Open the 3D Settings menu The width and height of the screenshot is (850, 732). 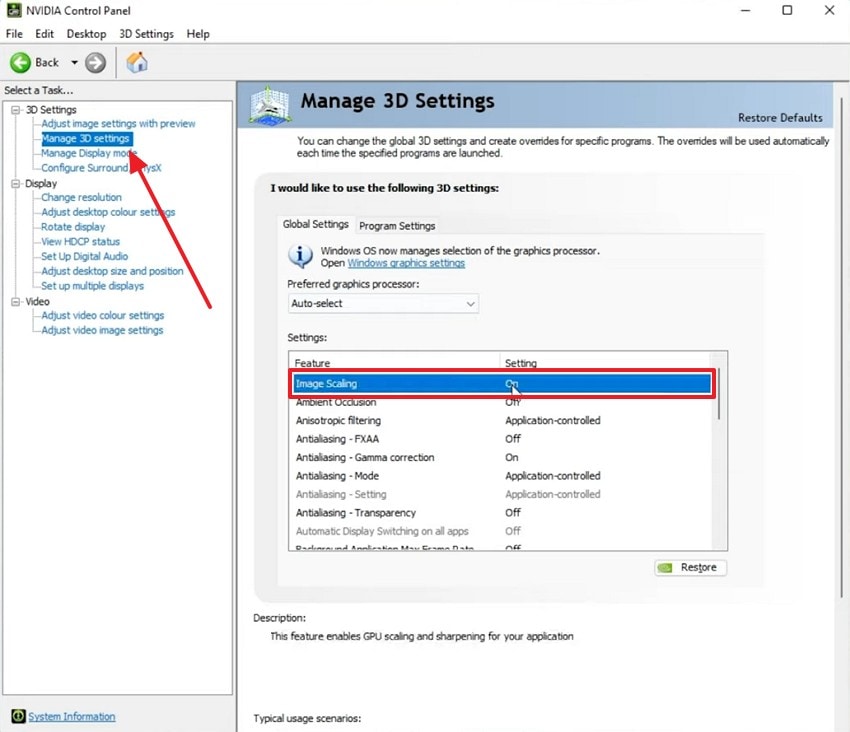coord(146,34)
